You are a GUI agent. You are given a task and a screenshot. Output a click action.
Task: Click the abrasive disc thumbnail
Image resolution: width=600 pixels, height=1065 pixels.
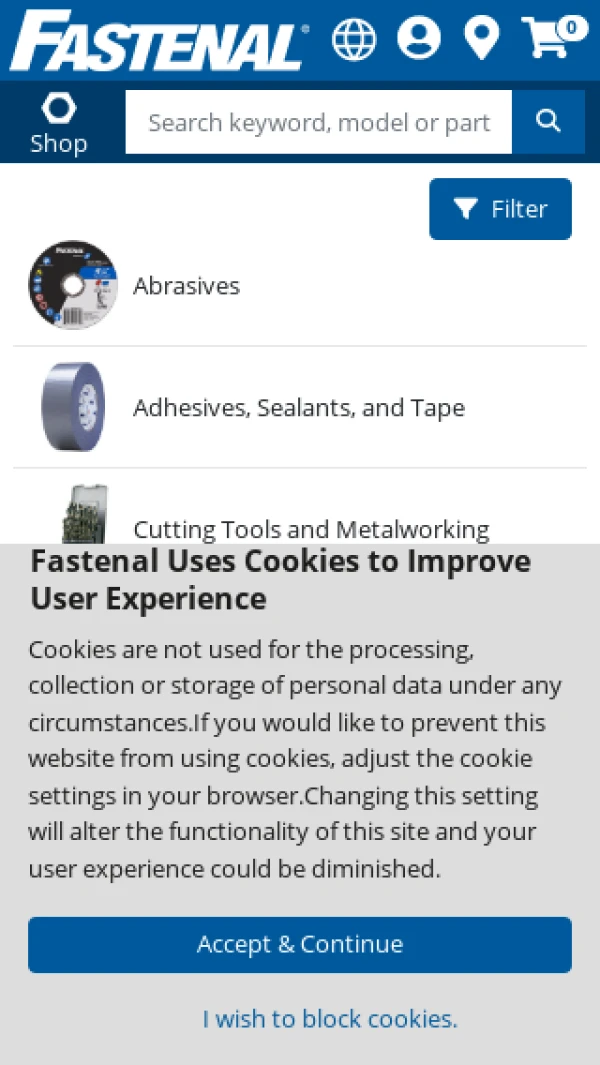73,285
